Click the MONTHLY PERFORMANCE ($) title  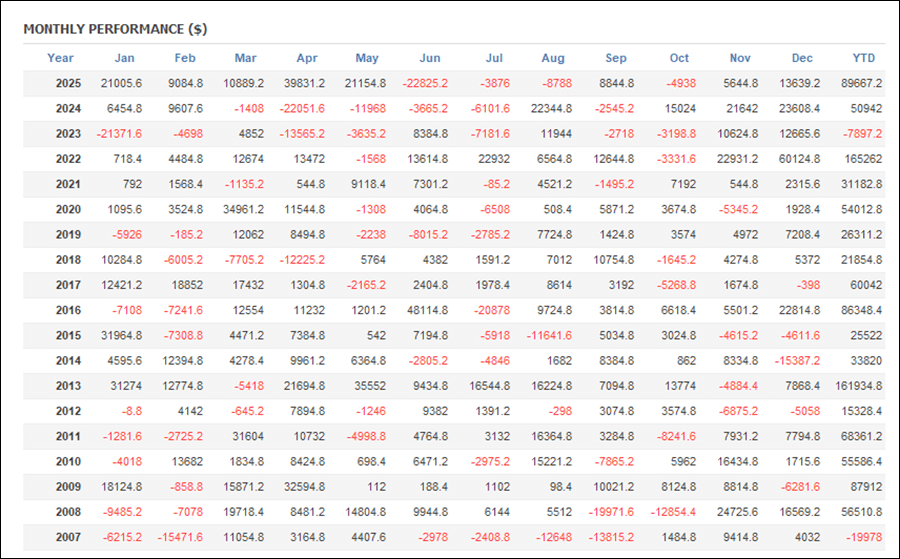click(x=115, y=29)
